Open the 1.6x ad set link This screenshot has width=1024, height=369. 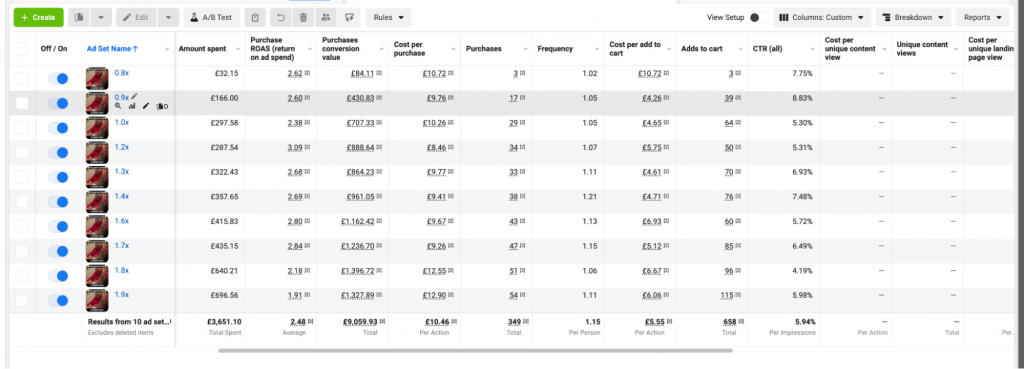(121, 221)
